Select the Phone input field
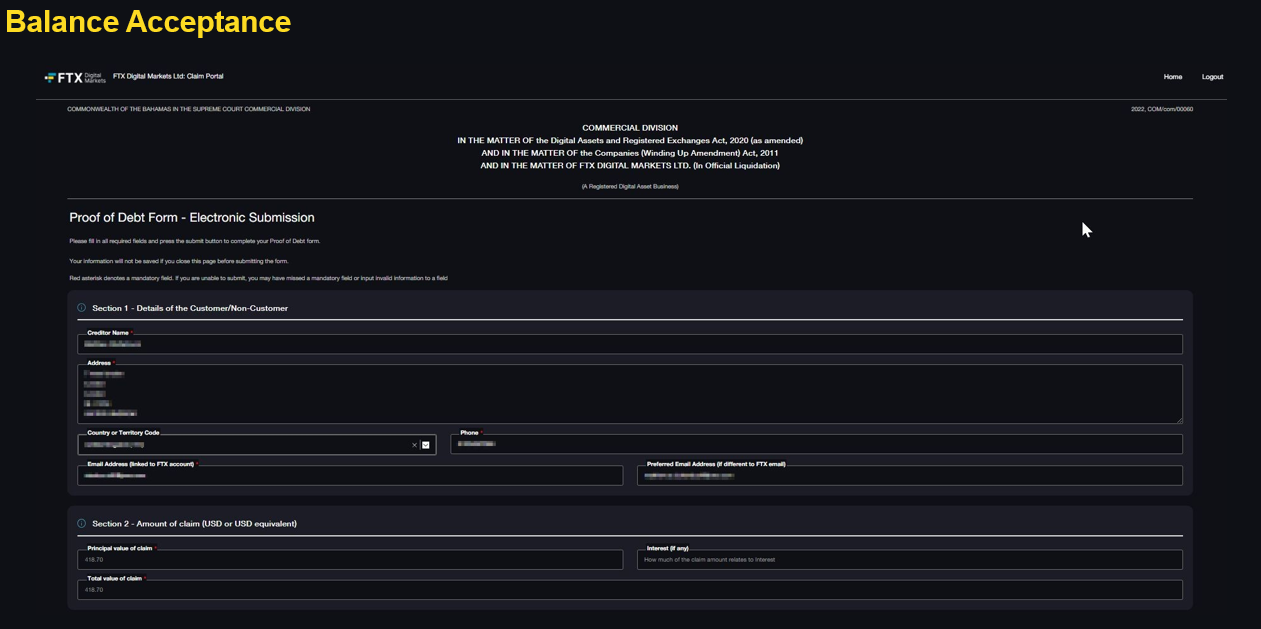The width and height of the screenshot is (1261, 629). point(815,445)
